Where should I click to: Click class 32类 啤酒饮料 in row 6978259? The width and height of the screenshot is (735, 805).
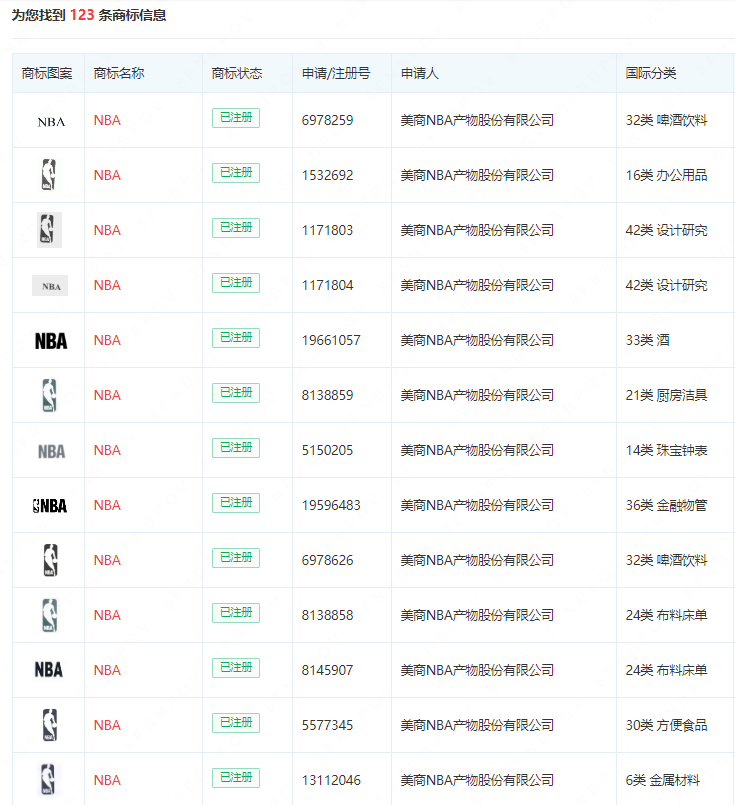(x=666, y=120)
